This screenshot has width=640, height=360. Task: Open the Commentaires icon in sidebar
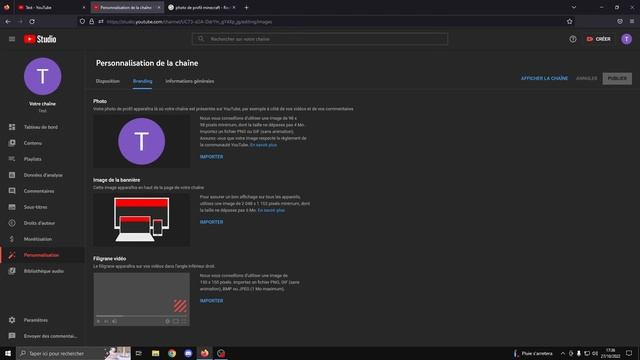[12, 191]
